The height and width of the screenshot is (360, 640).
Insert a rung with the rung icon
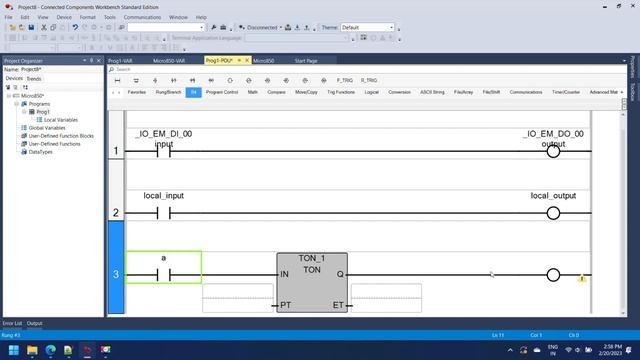[118, 80]
